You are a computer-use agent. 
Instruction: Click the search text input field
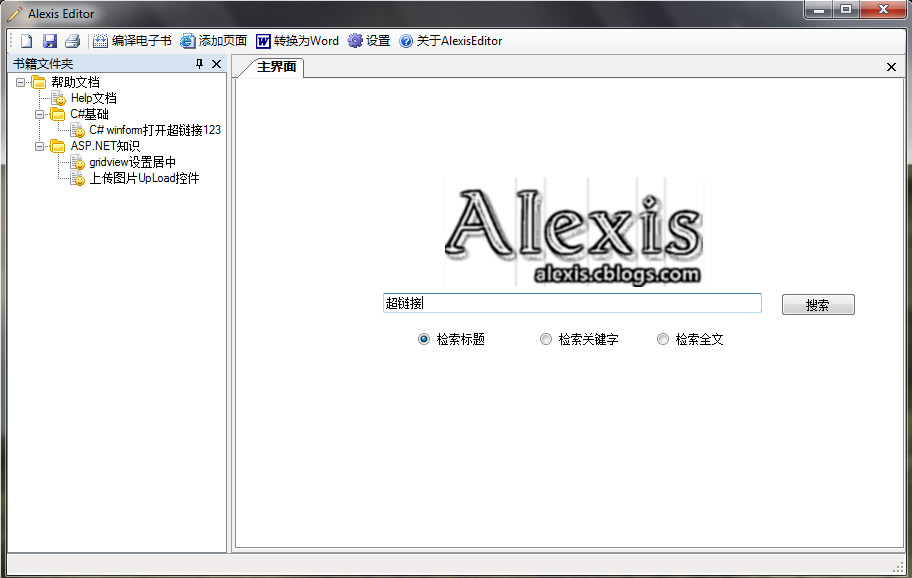tap(572, 303)
